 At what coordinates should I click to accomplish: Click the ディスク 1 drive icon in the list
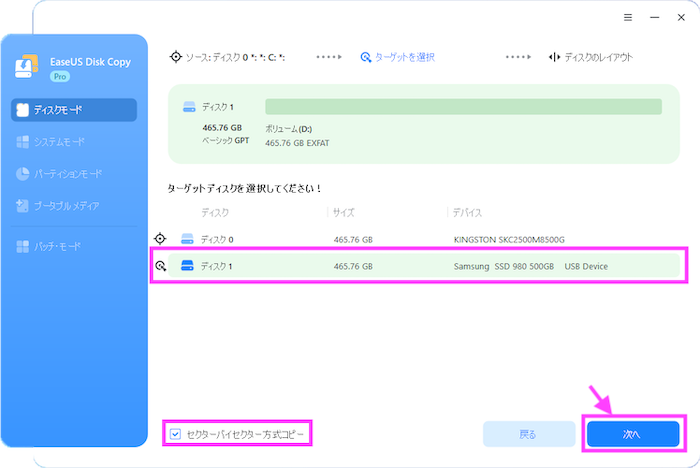click(x=187, y=266)
